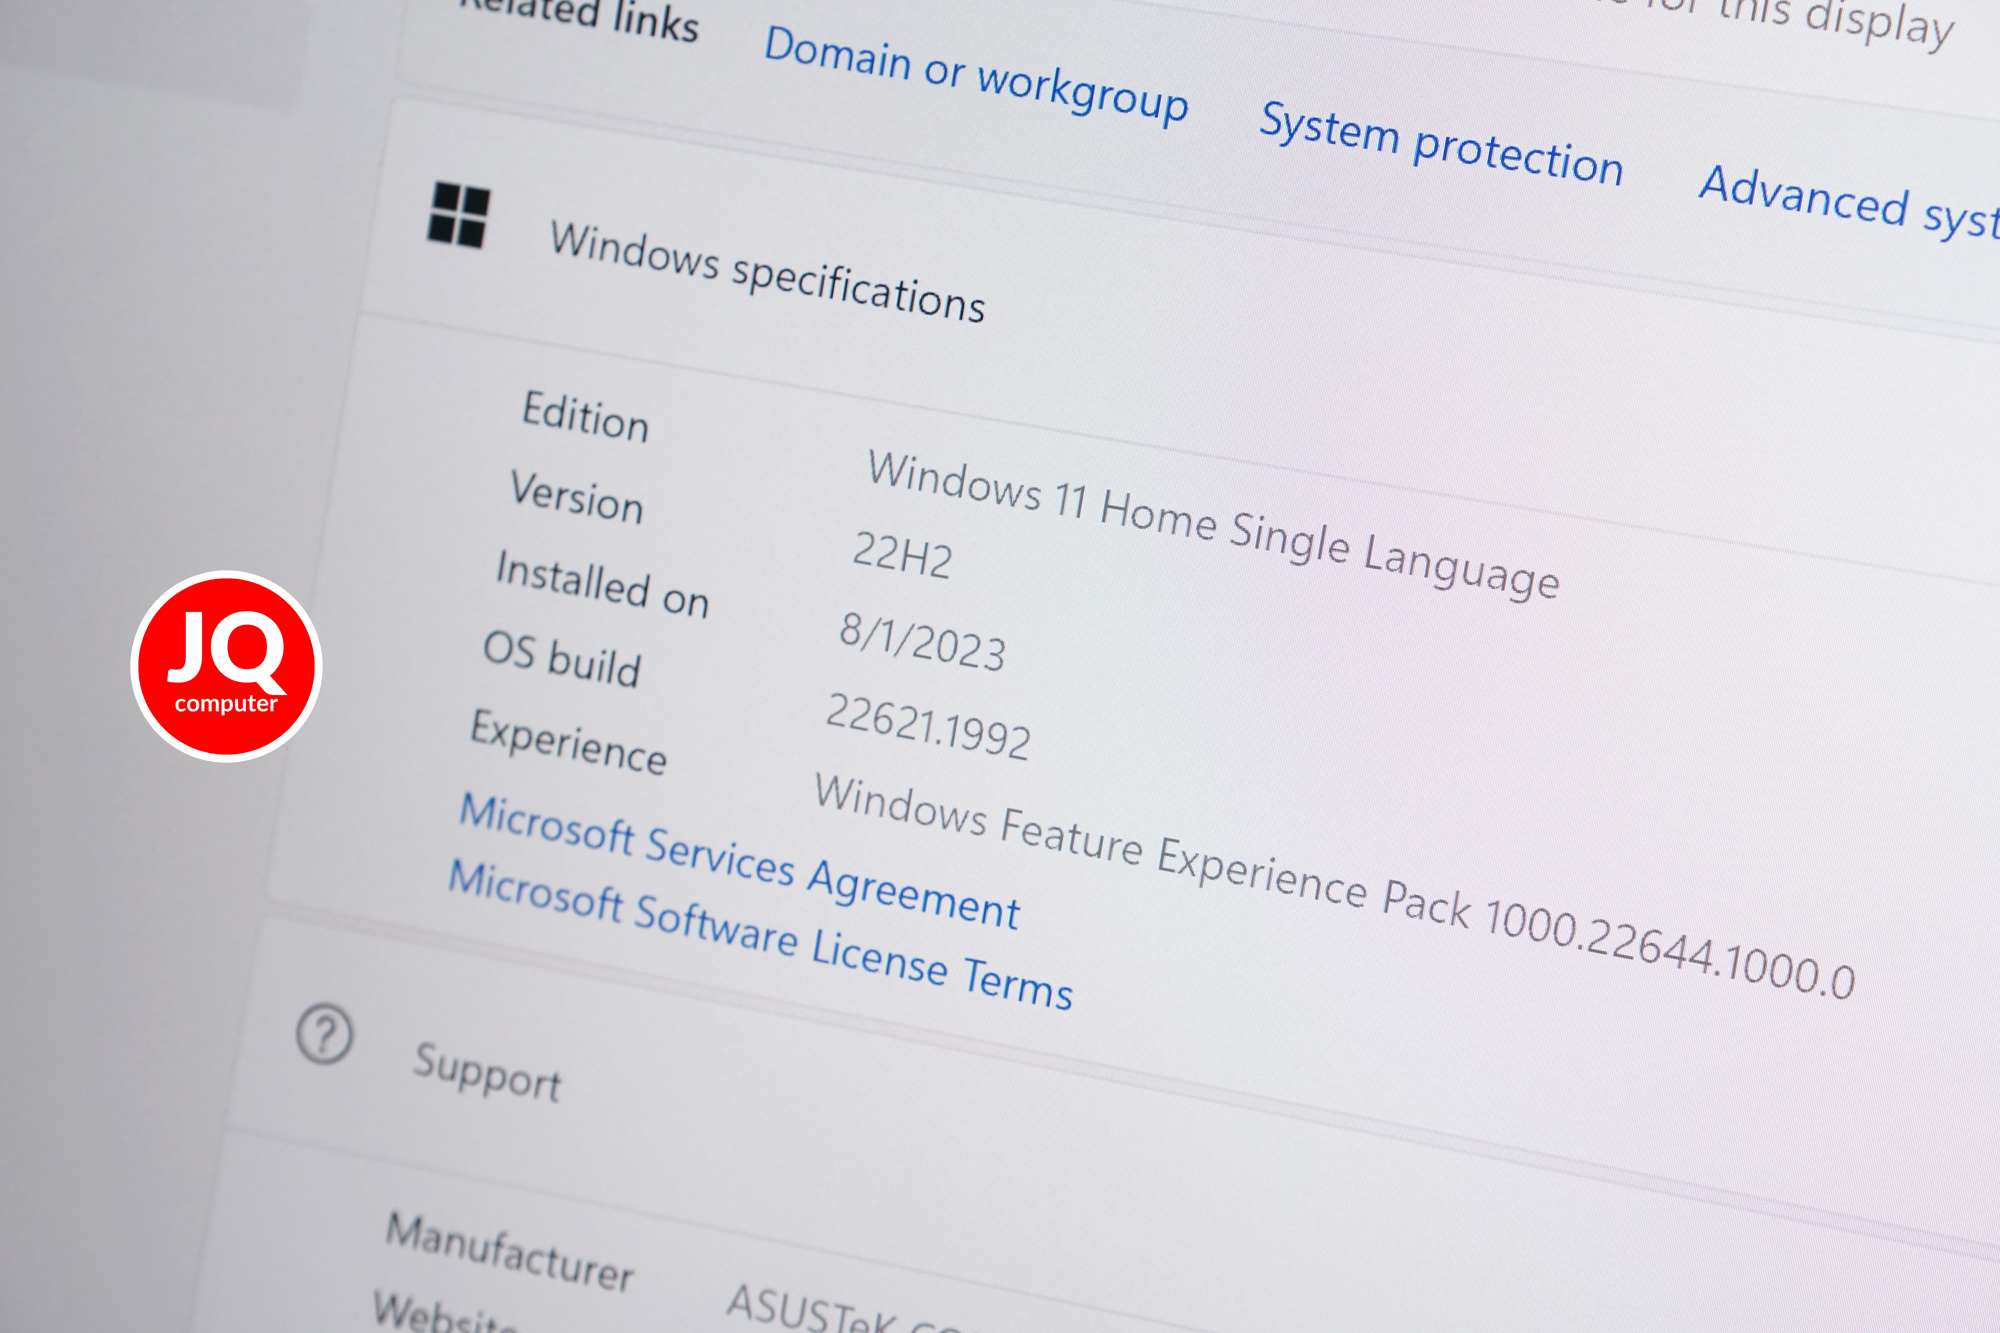Click the Support question mark icon
2000x1333 pixels.
pyautogui.click(x=324, y=1034)
